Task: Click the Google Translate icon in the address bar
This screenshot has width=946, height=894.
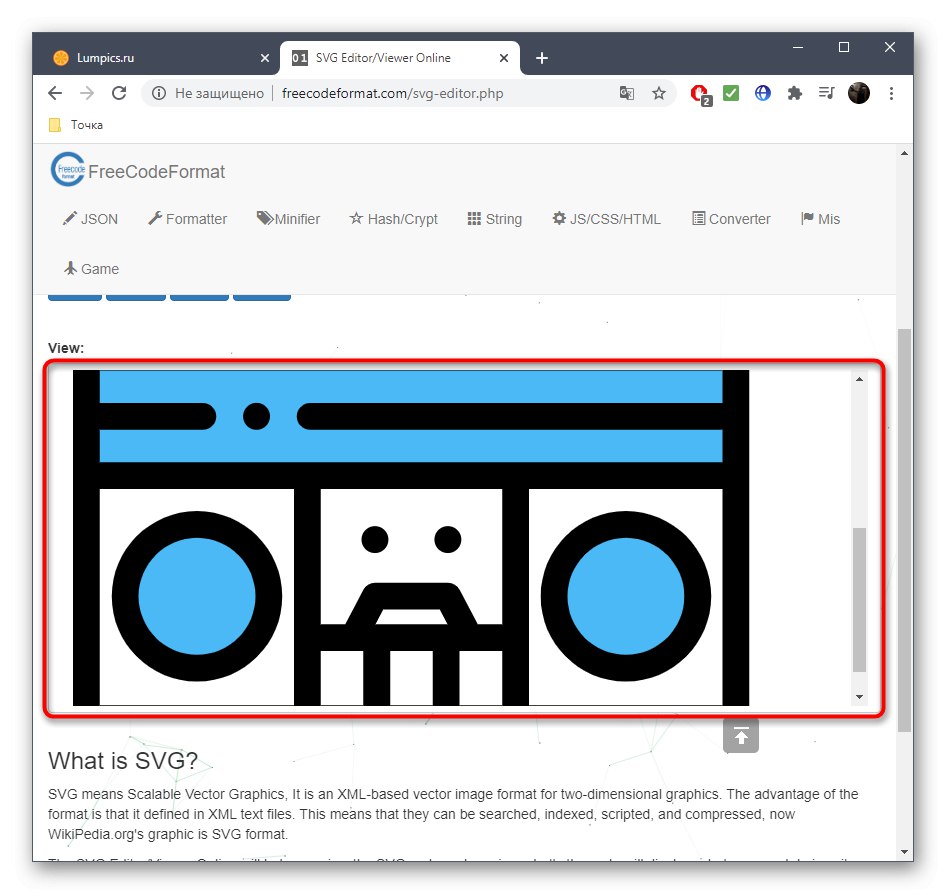Action: (x=627, y=92)
